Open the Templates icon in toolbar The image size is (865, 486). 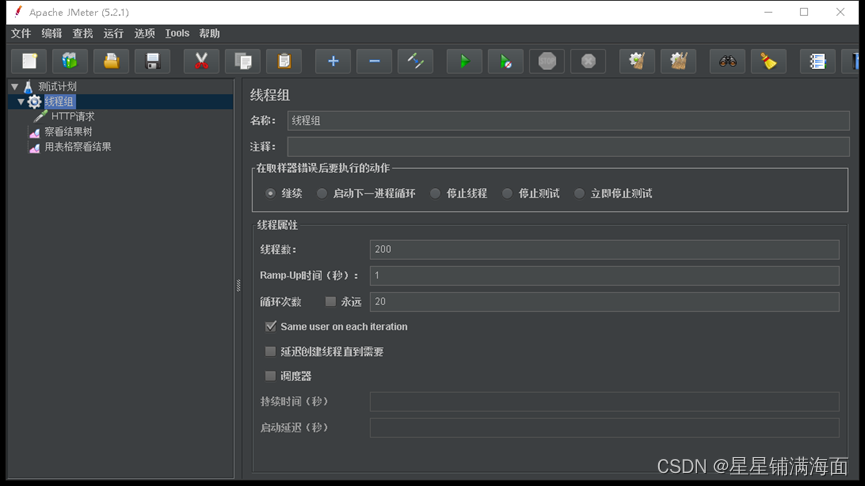[70, 61]
